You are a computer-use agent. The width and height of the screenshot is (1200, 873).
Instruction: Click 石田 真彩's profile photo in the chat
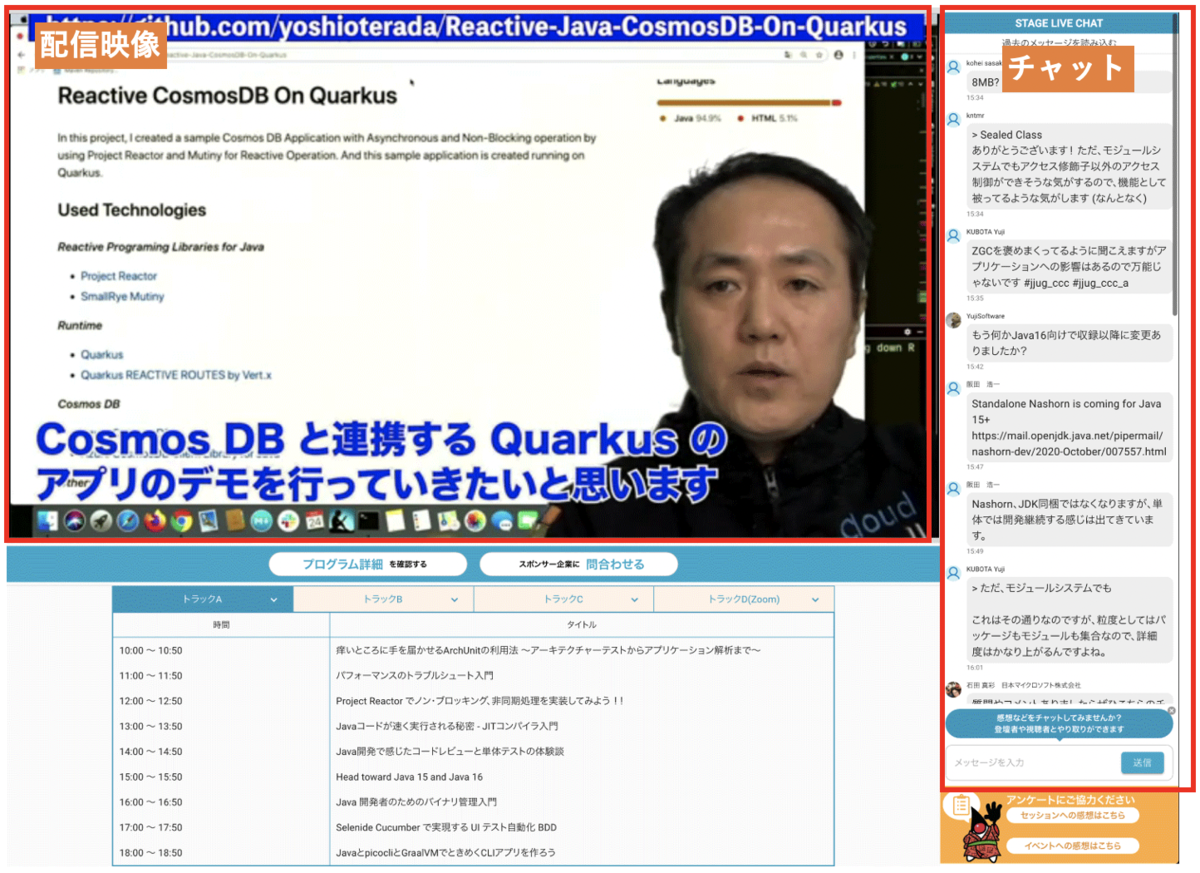coord(953,689)
